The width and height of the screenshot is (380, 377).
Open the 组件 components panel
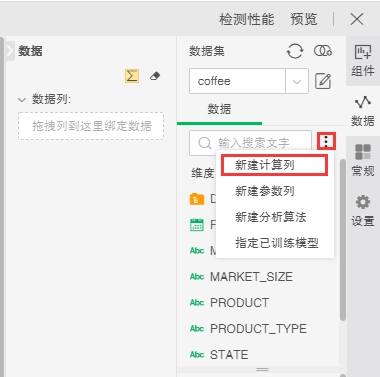363,61
